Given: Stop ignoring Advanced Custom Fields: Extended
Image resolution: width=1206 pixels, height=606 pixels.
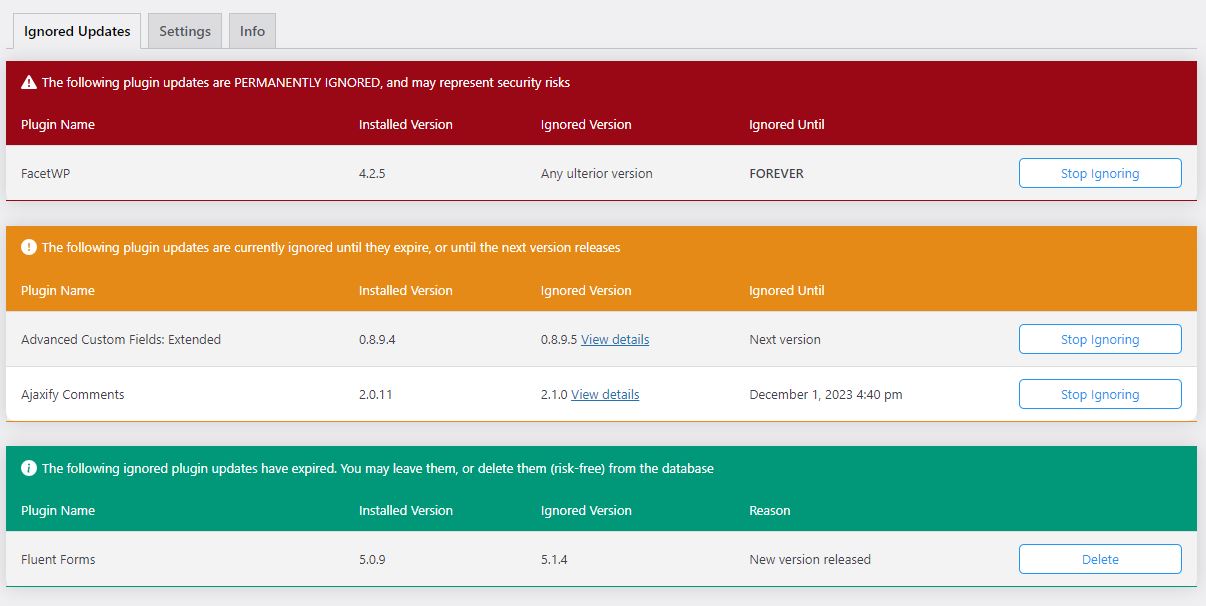Looking at the screenshot, I should [x=1099, y=339].
